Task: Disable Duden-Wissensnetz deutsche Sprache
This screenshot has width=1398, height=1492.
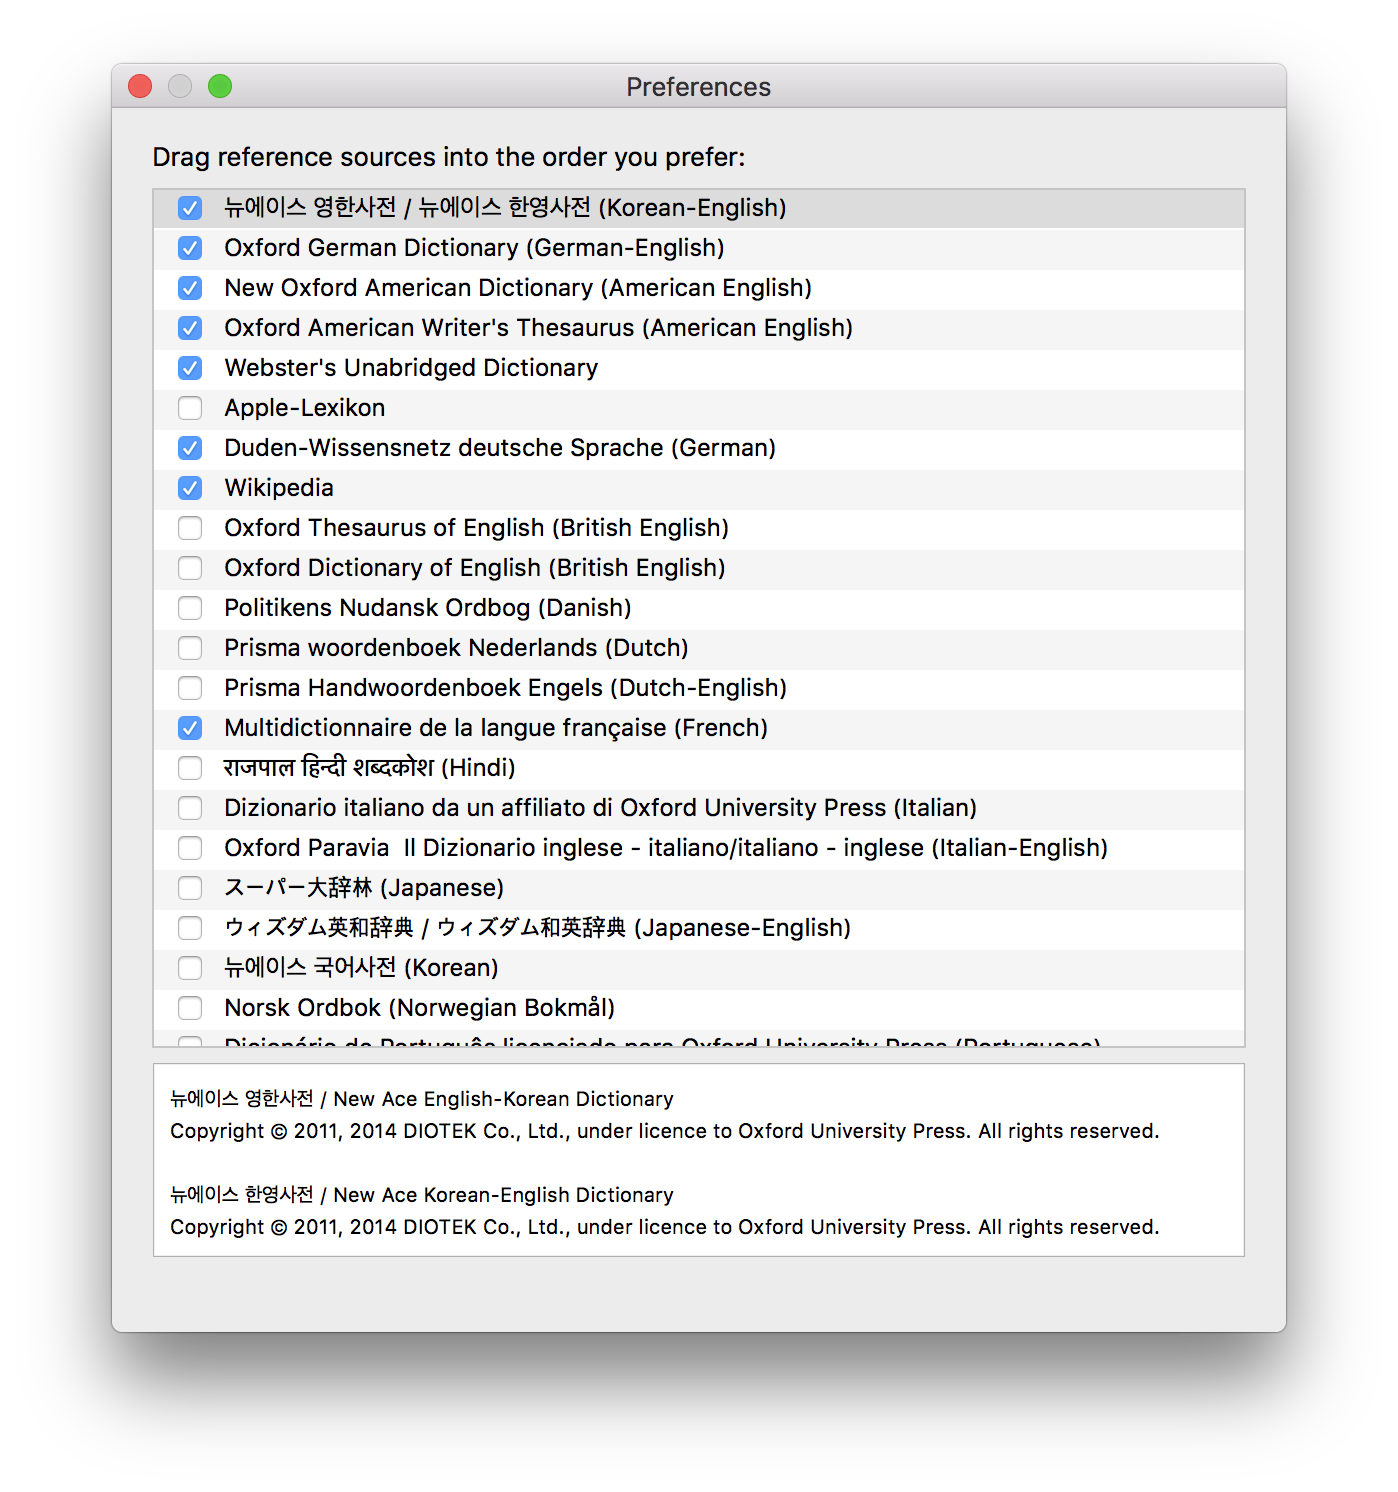Action: 190,448
